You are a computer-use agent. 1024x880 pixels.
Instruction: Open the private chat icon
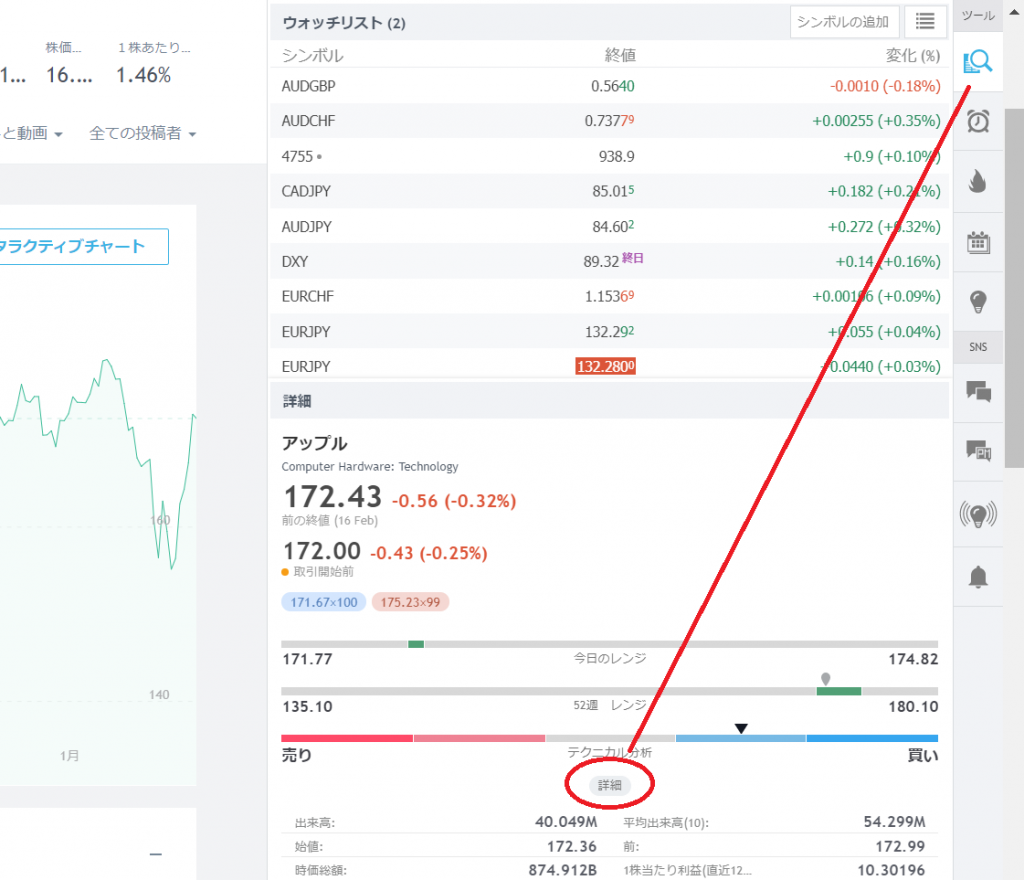click(x=978, y=450)
